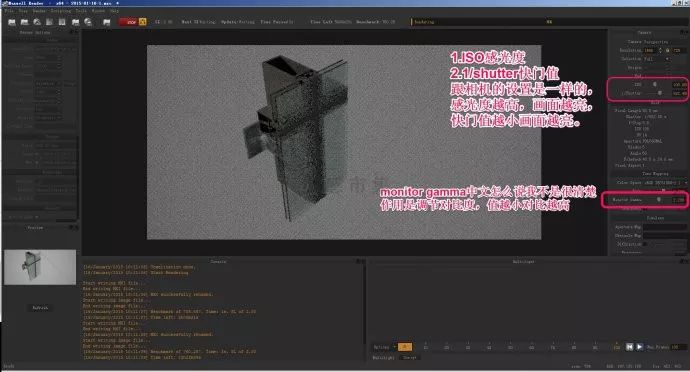This screenshot has width=690, height=372.
Task: Click the first icon in the main toolbar
Action: tap(12, 22)
